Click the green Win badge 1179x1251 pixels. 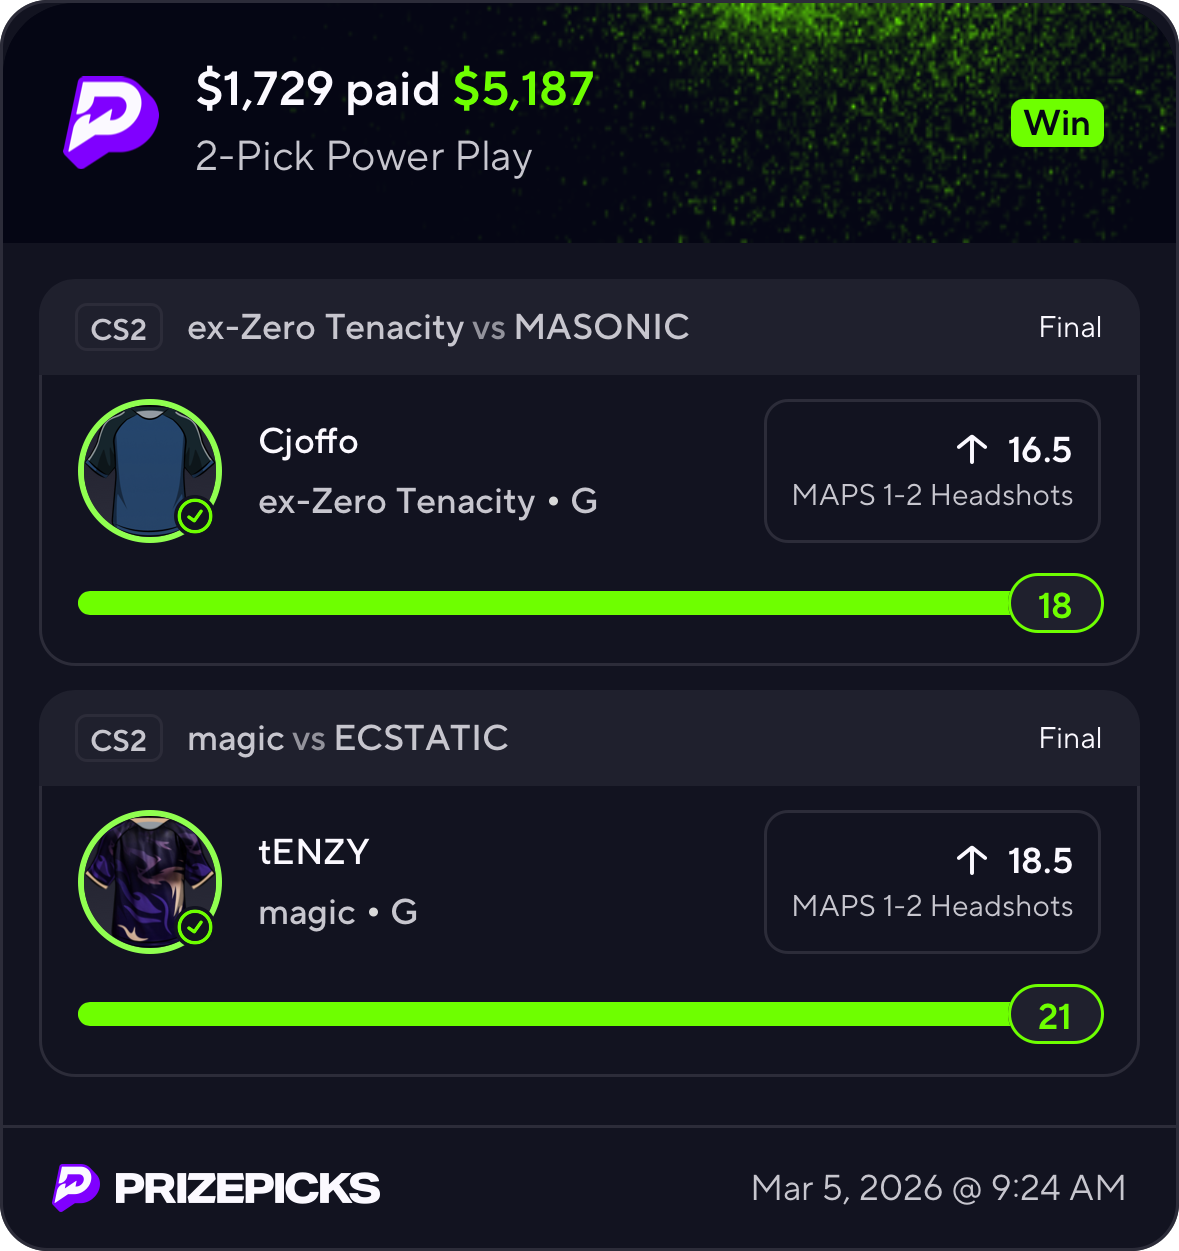pos(1057,124)
